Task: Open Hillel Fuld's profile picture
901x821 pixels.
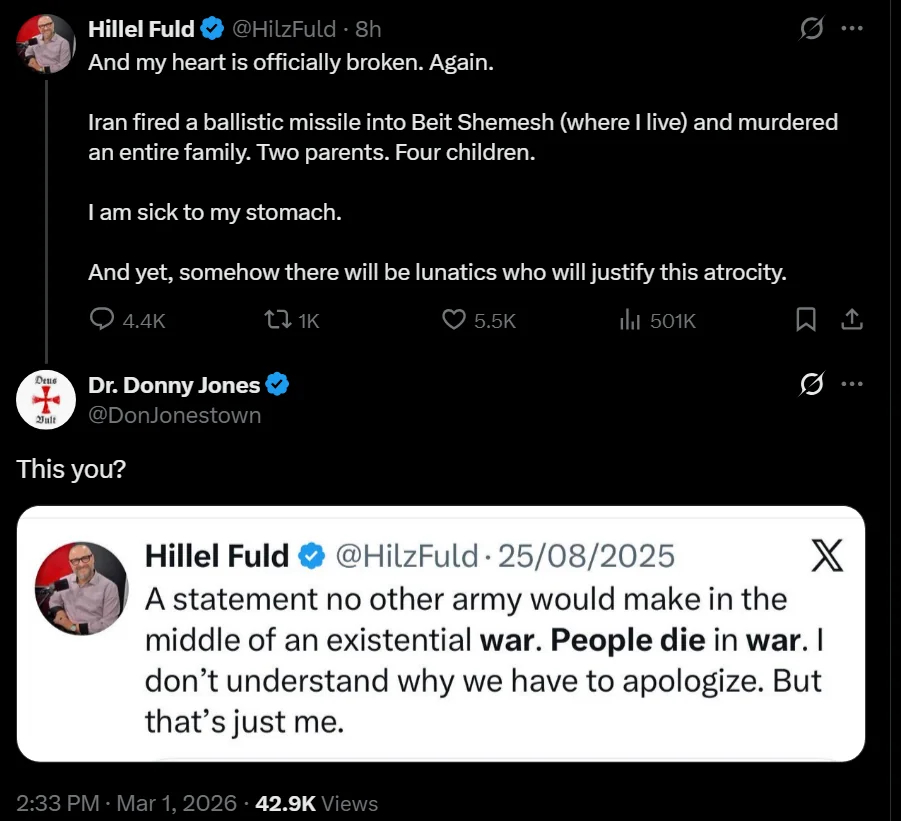Action: point(45,44)
